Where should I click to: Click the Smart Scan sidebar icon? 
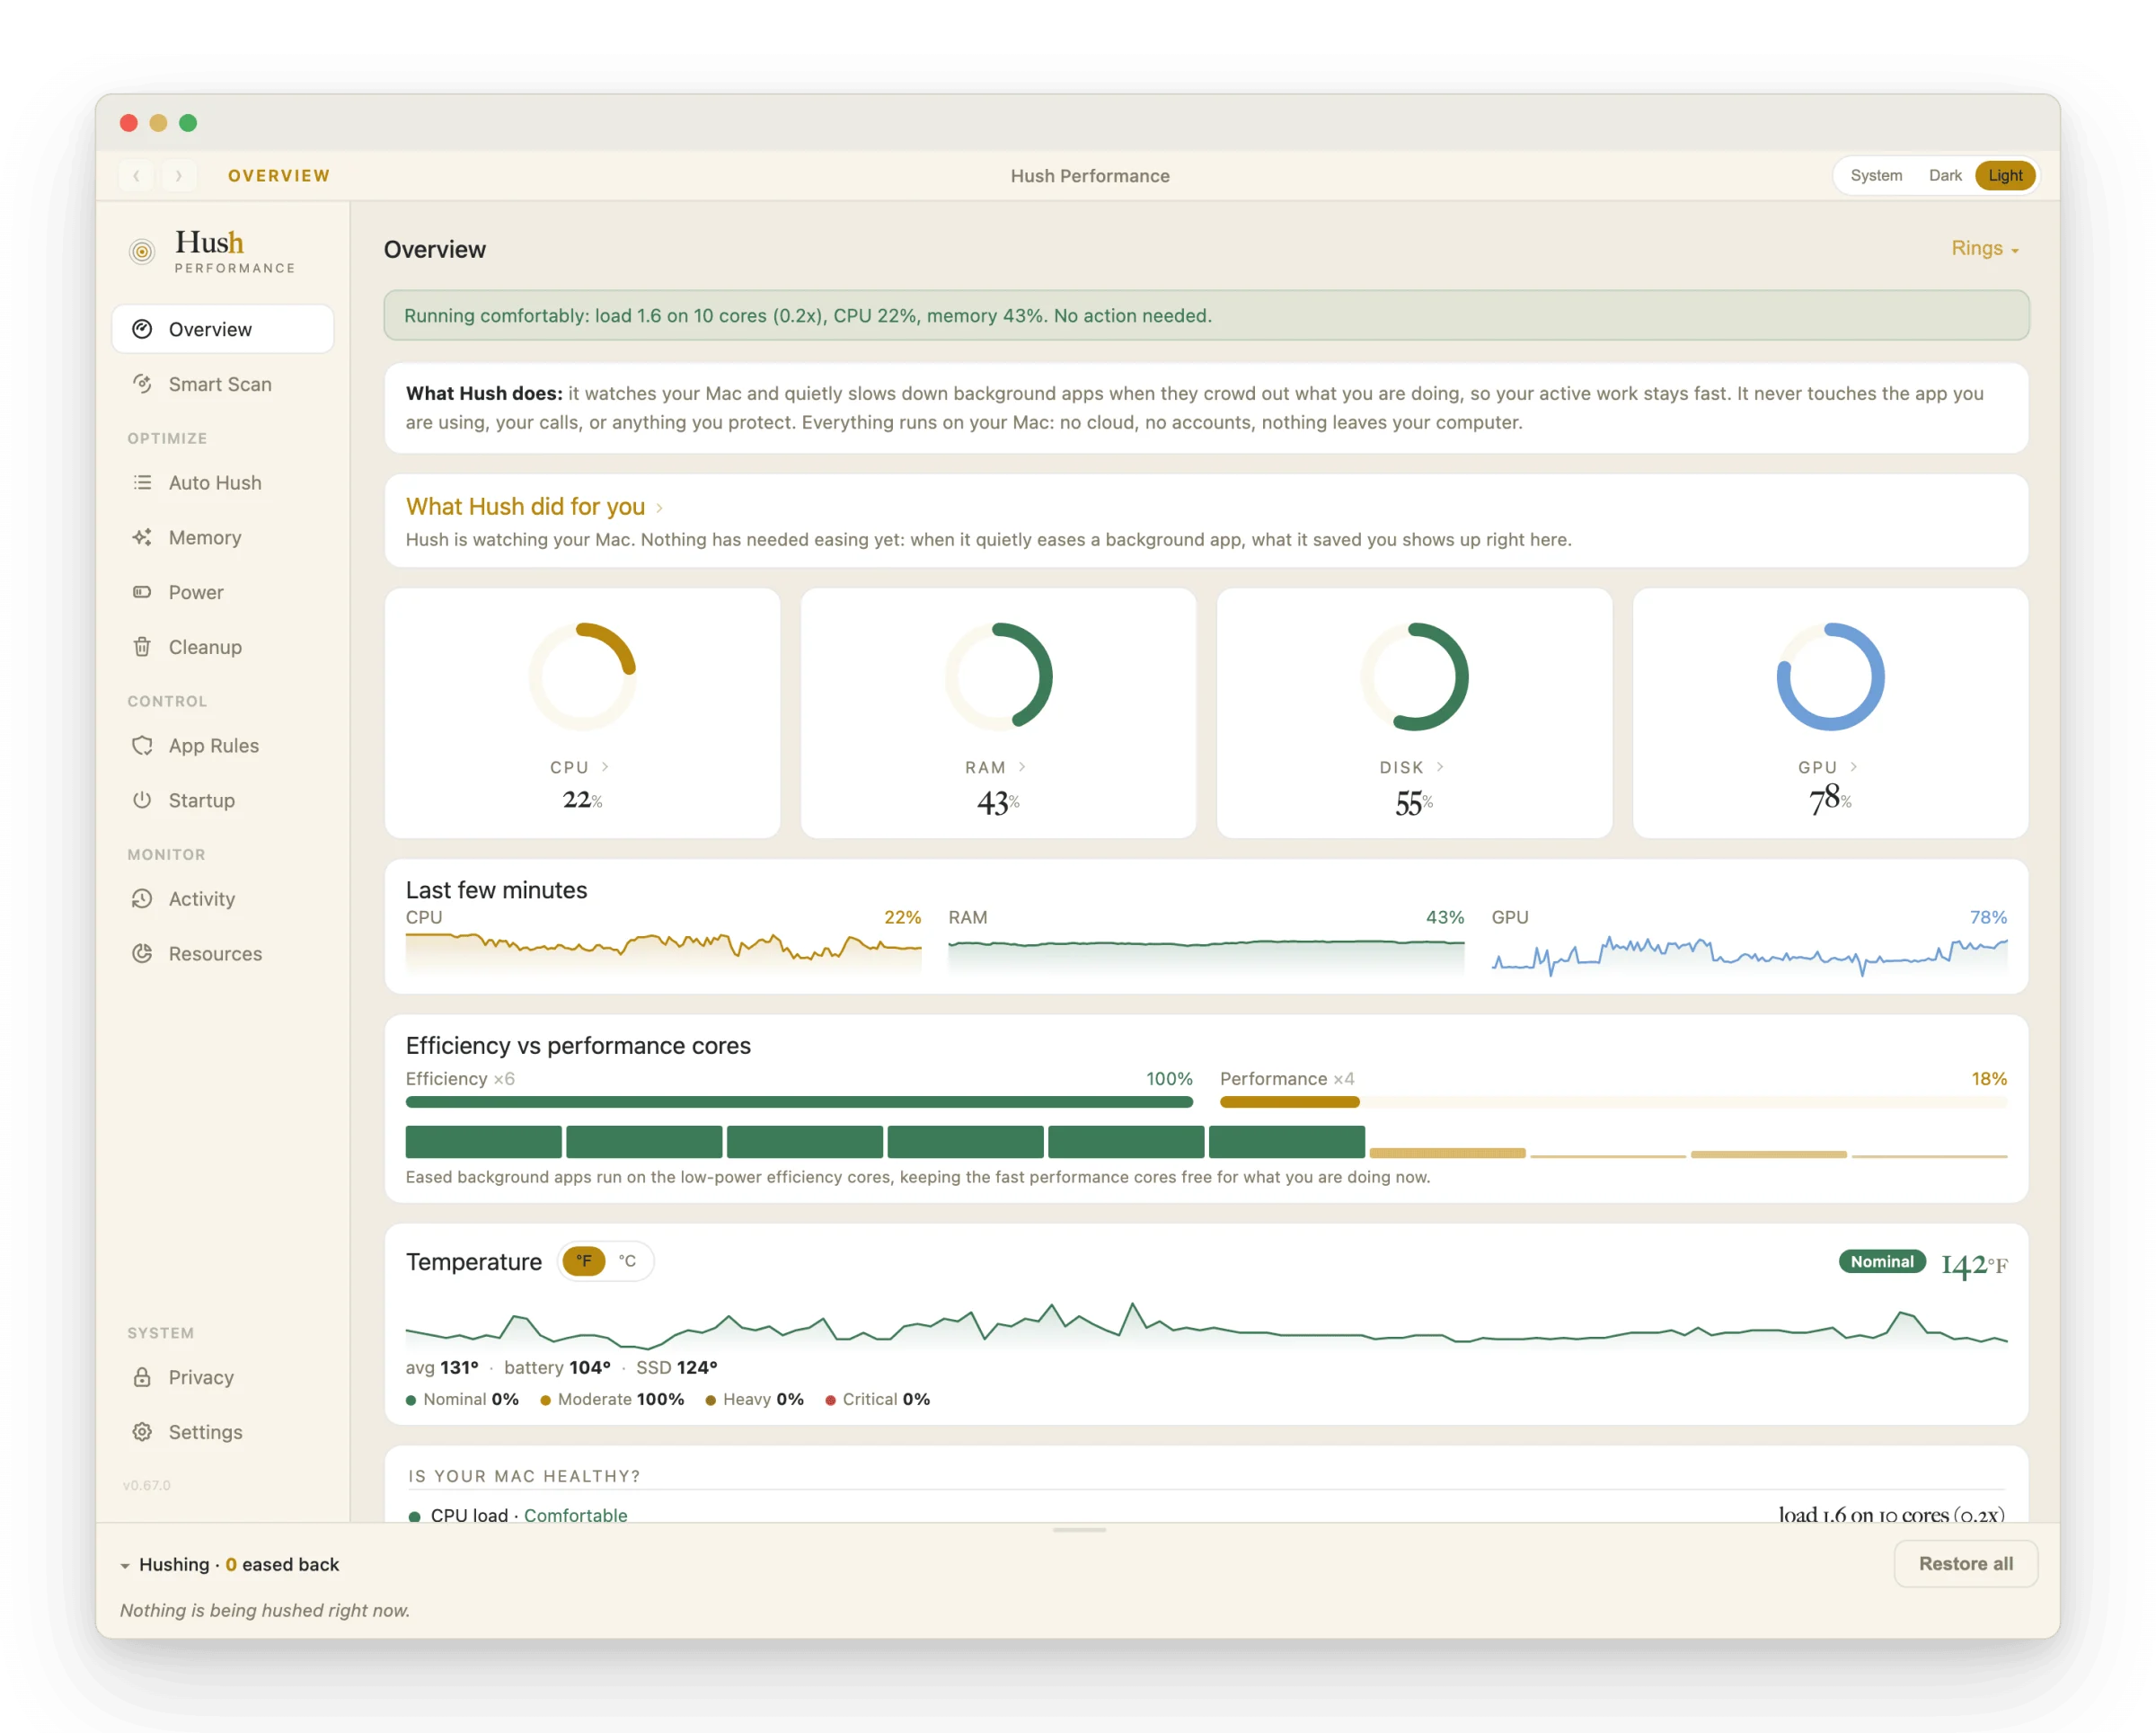click(x=142, y=384)
